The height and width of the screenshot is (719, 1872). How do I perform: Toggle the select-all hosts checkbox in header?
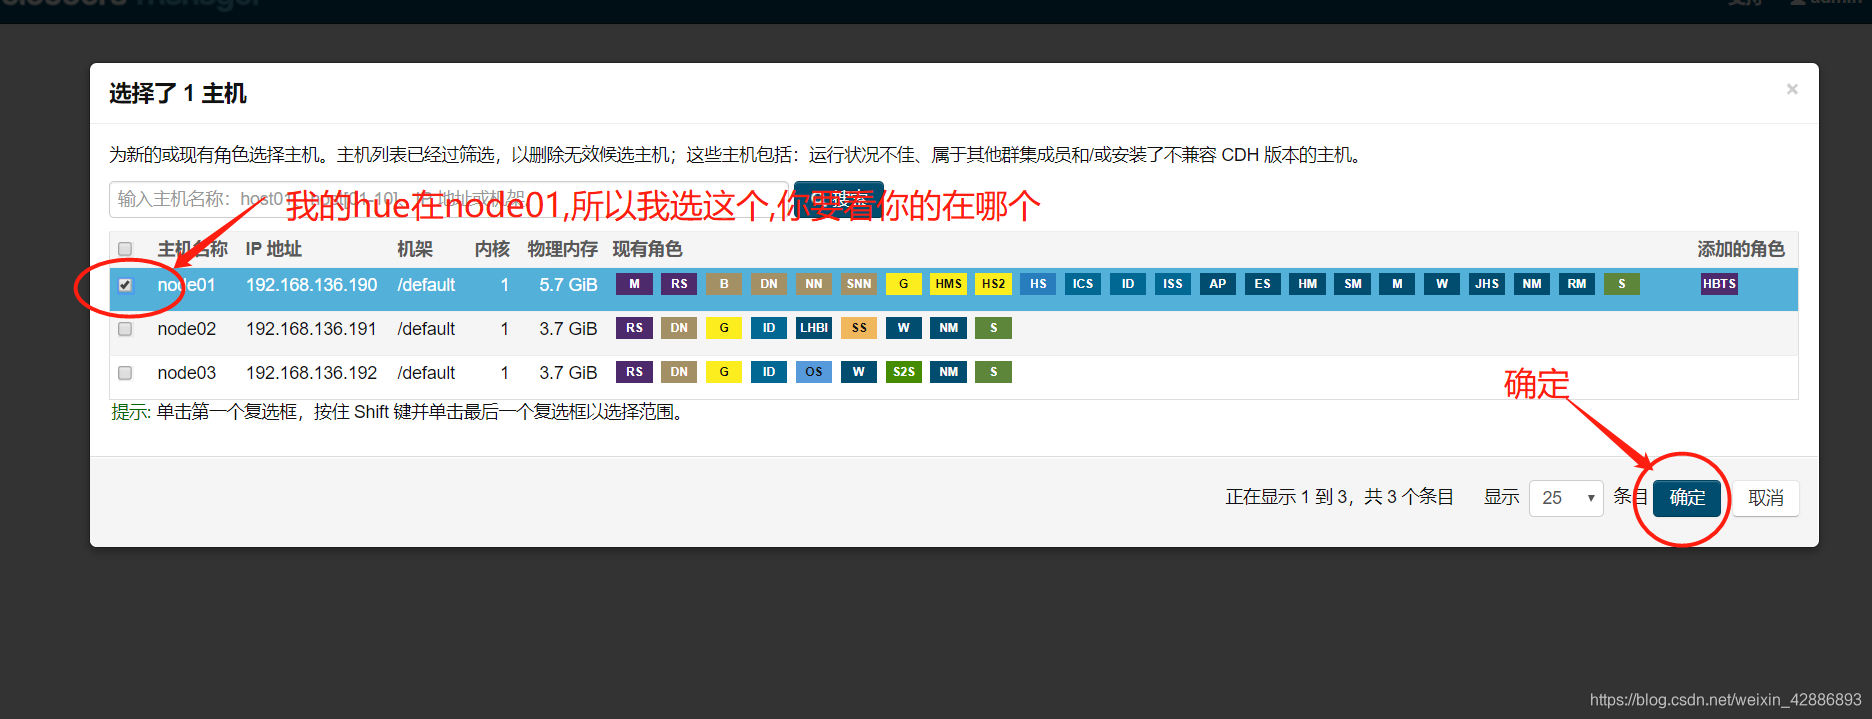[125, 249]
